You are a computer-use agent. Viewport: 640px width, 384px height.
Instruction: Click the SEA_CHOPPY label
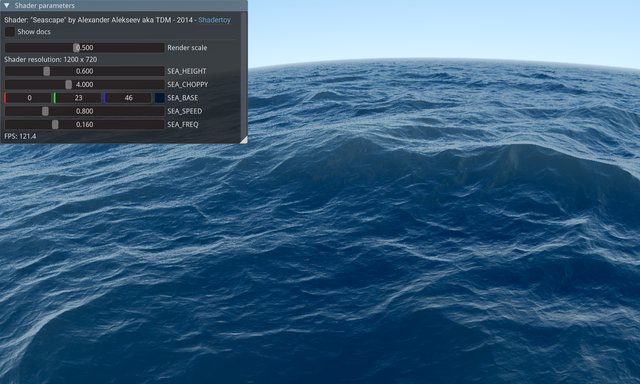coord(188,84)
